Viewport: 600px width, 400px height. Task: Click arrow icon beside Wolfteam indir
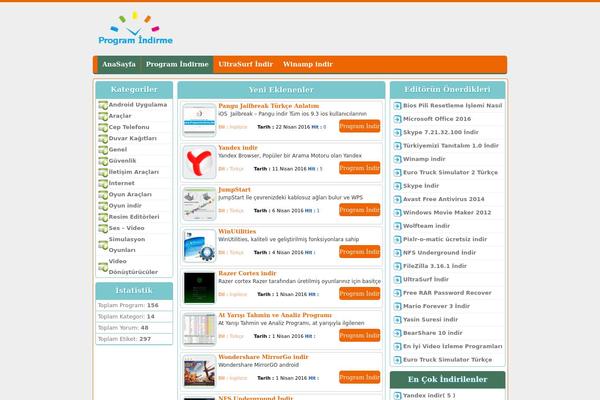pyautogui.click(x=398, y=227)
